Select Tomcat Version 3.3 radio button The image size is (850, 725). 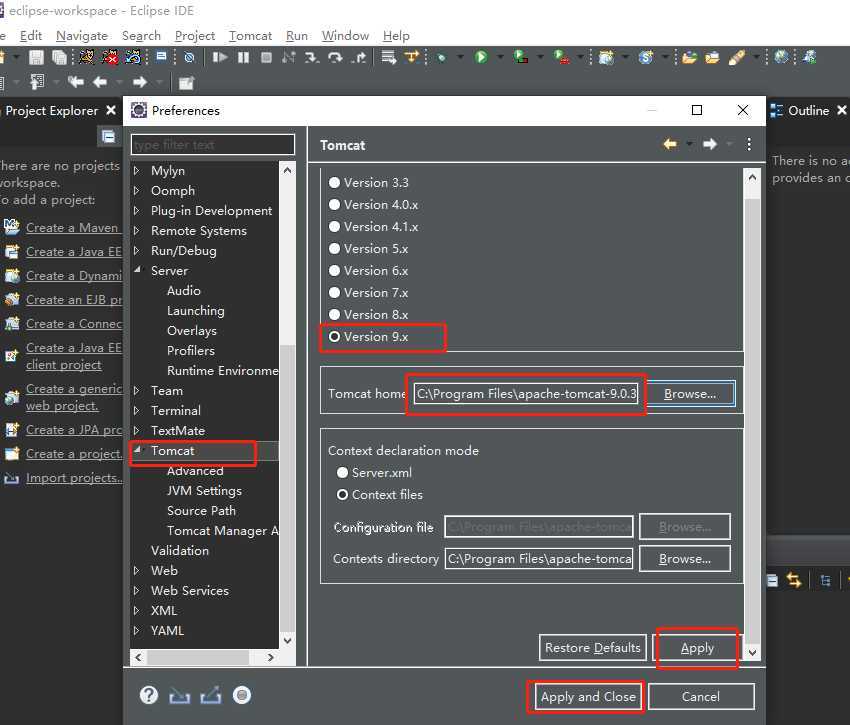[x=334, y=183]
